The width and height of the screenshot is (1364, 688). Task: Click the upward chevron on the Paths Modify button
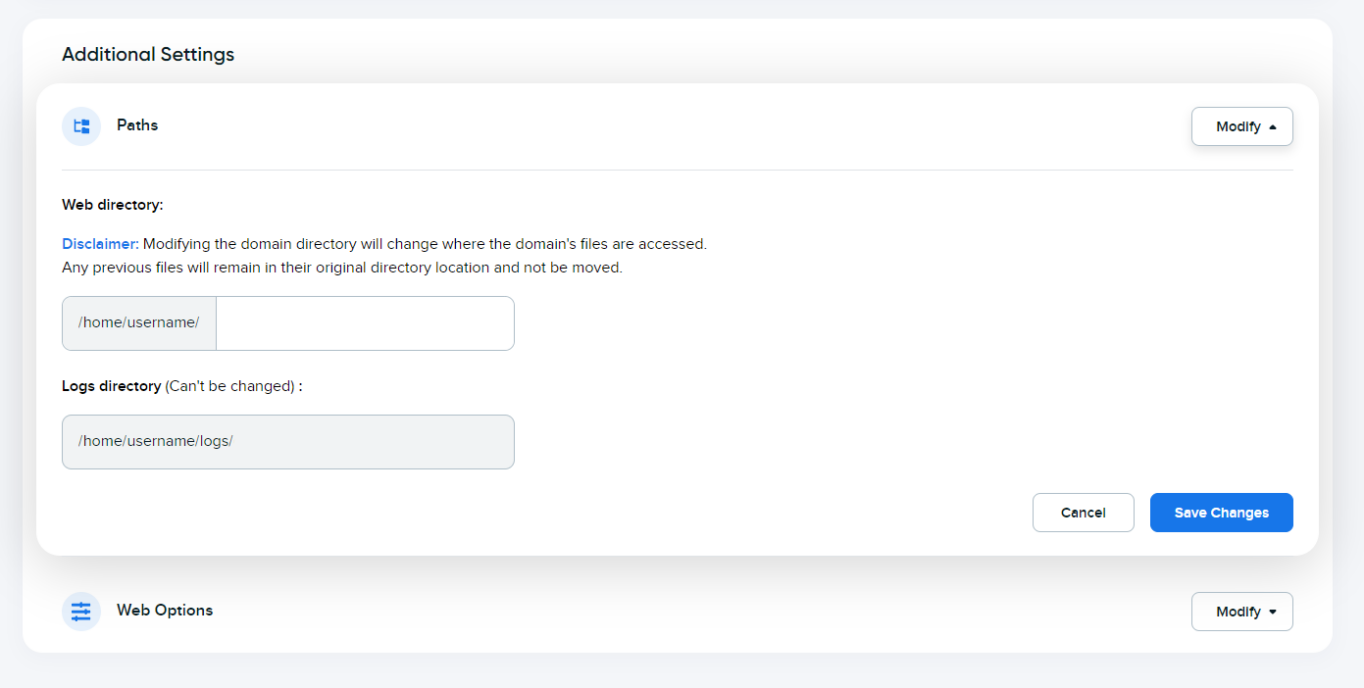[1273, 126]
